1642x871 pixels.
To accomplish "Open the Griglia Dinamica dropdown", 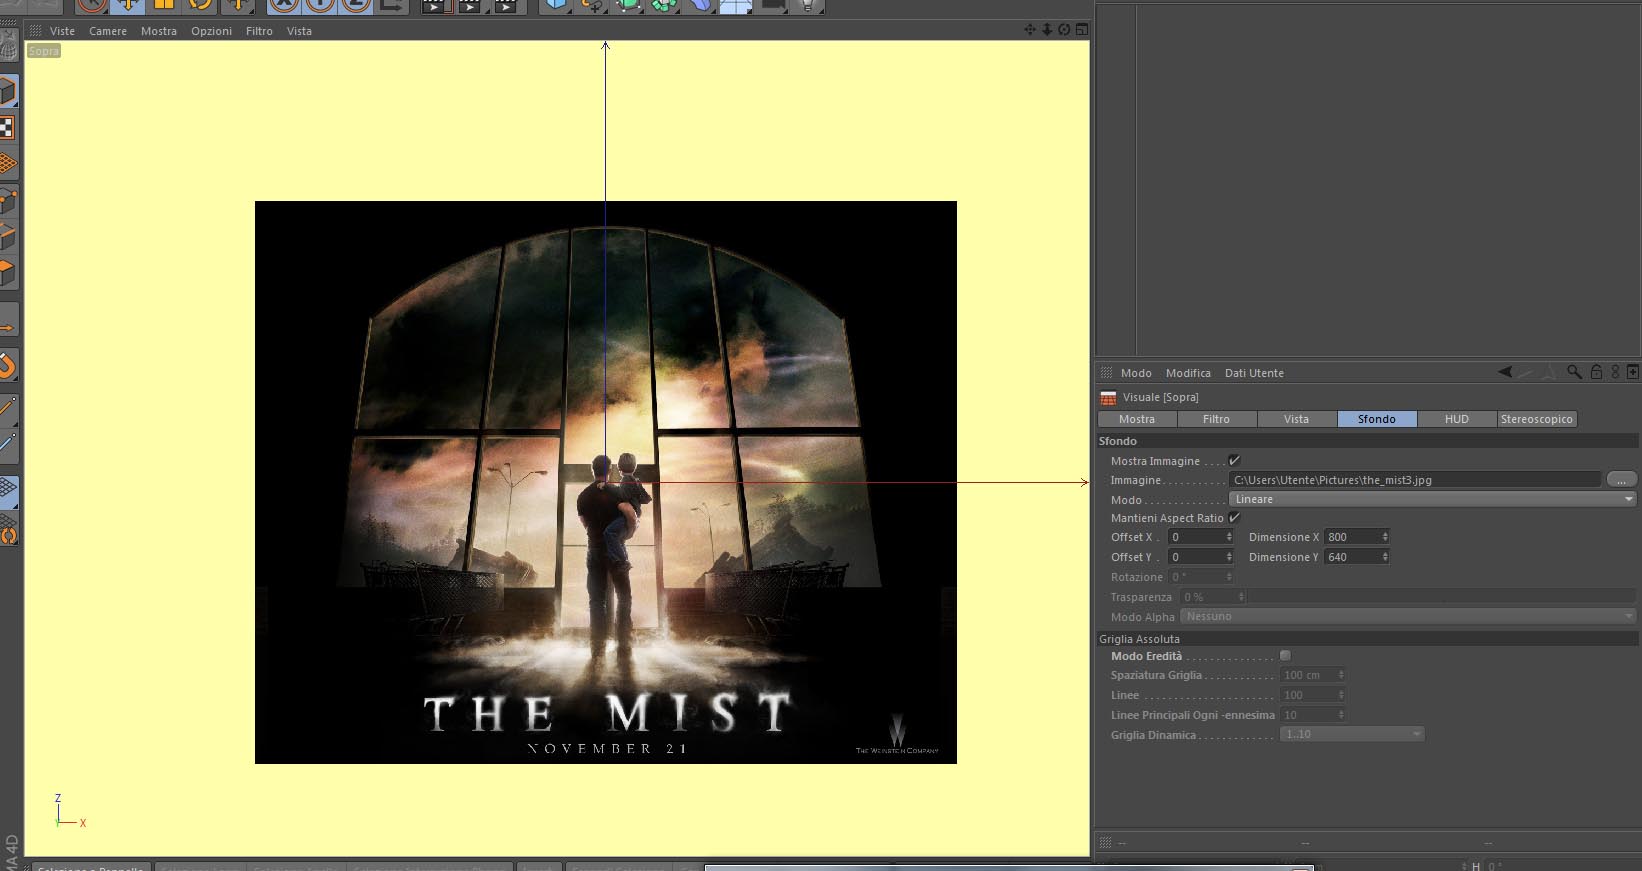I will 1351,734.
